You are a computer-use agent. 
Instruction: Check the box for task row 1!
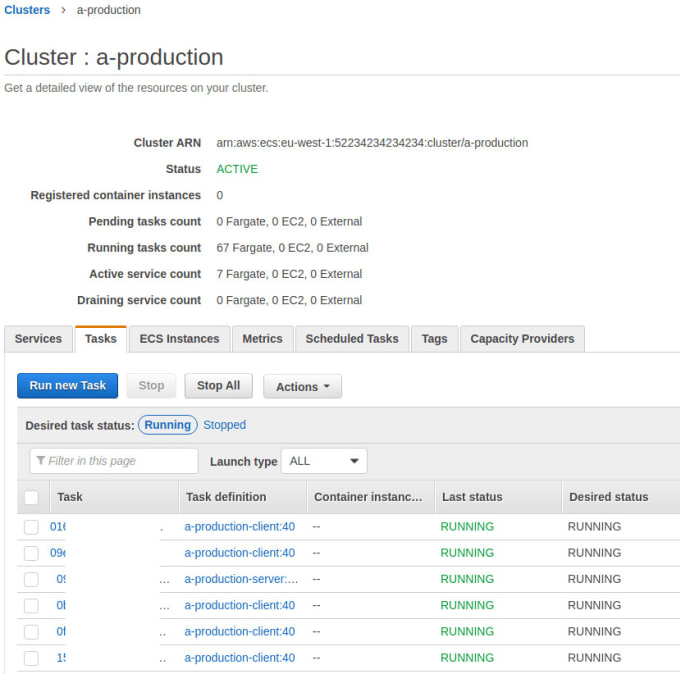(31, 658)
